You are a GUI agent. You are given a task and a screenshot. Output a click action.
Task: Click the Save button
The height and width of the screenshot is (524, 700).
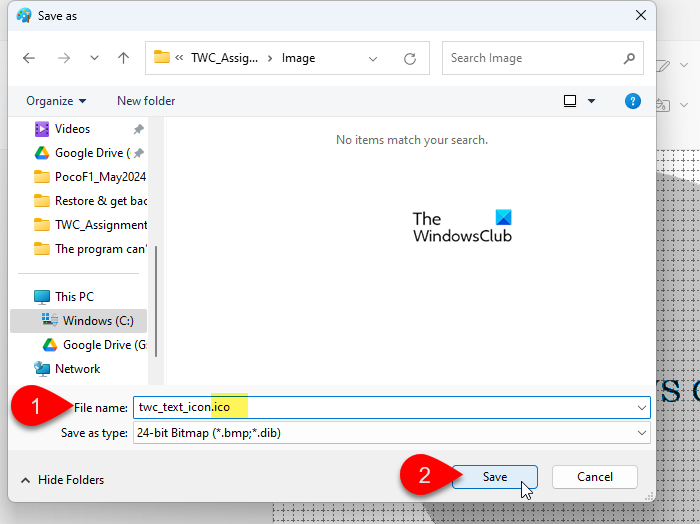495,477
